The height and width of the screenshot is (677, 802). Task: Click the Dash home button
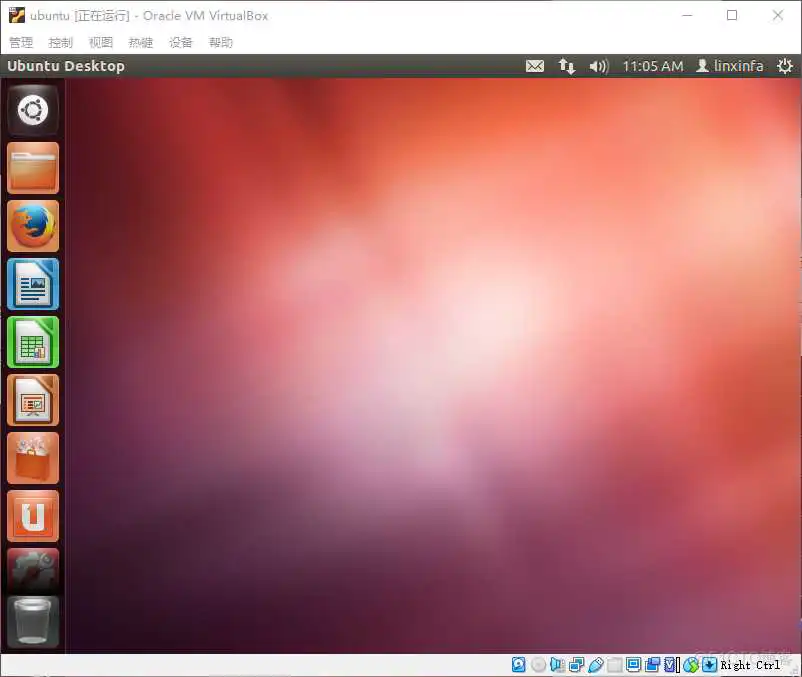(x=33, y=110)
